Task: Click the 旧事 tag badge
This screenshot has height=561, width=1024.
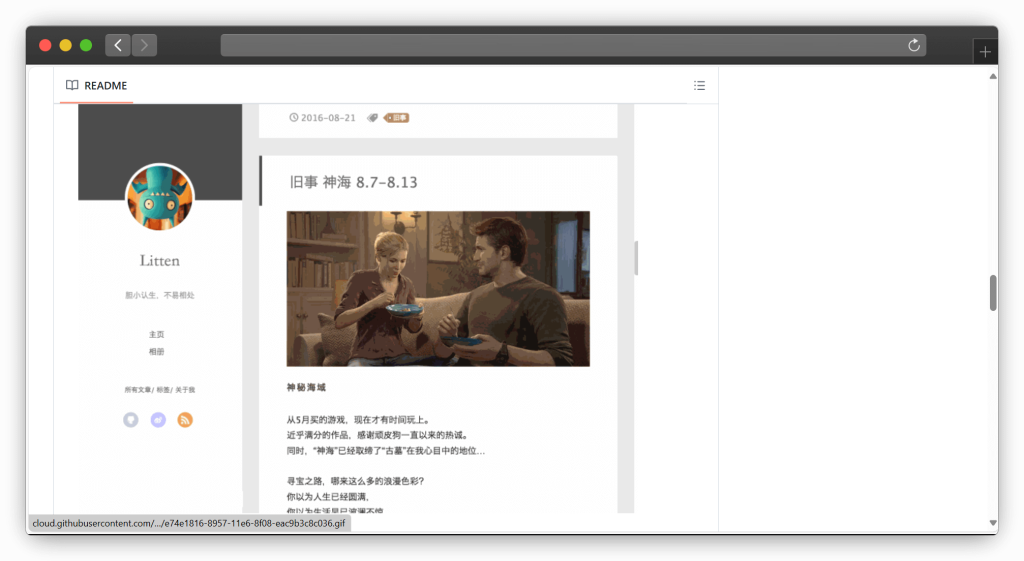Action: click(398, 118)
